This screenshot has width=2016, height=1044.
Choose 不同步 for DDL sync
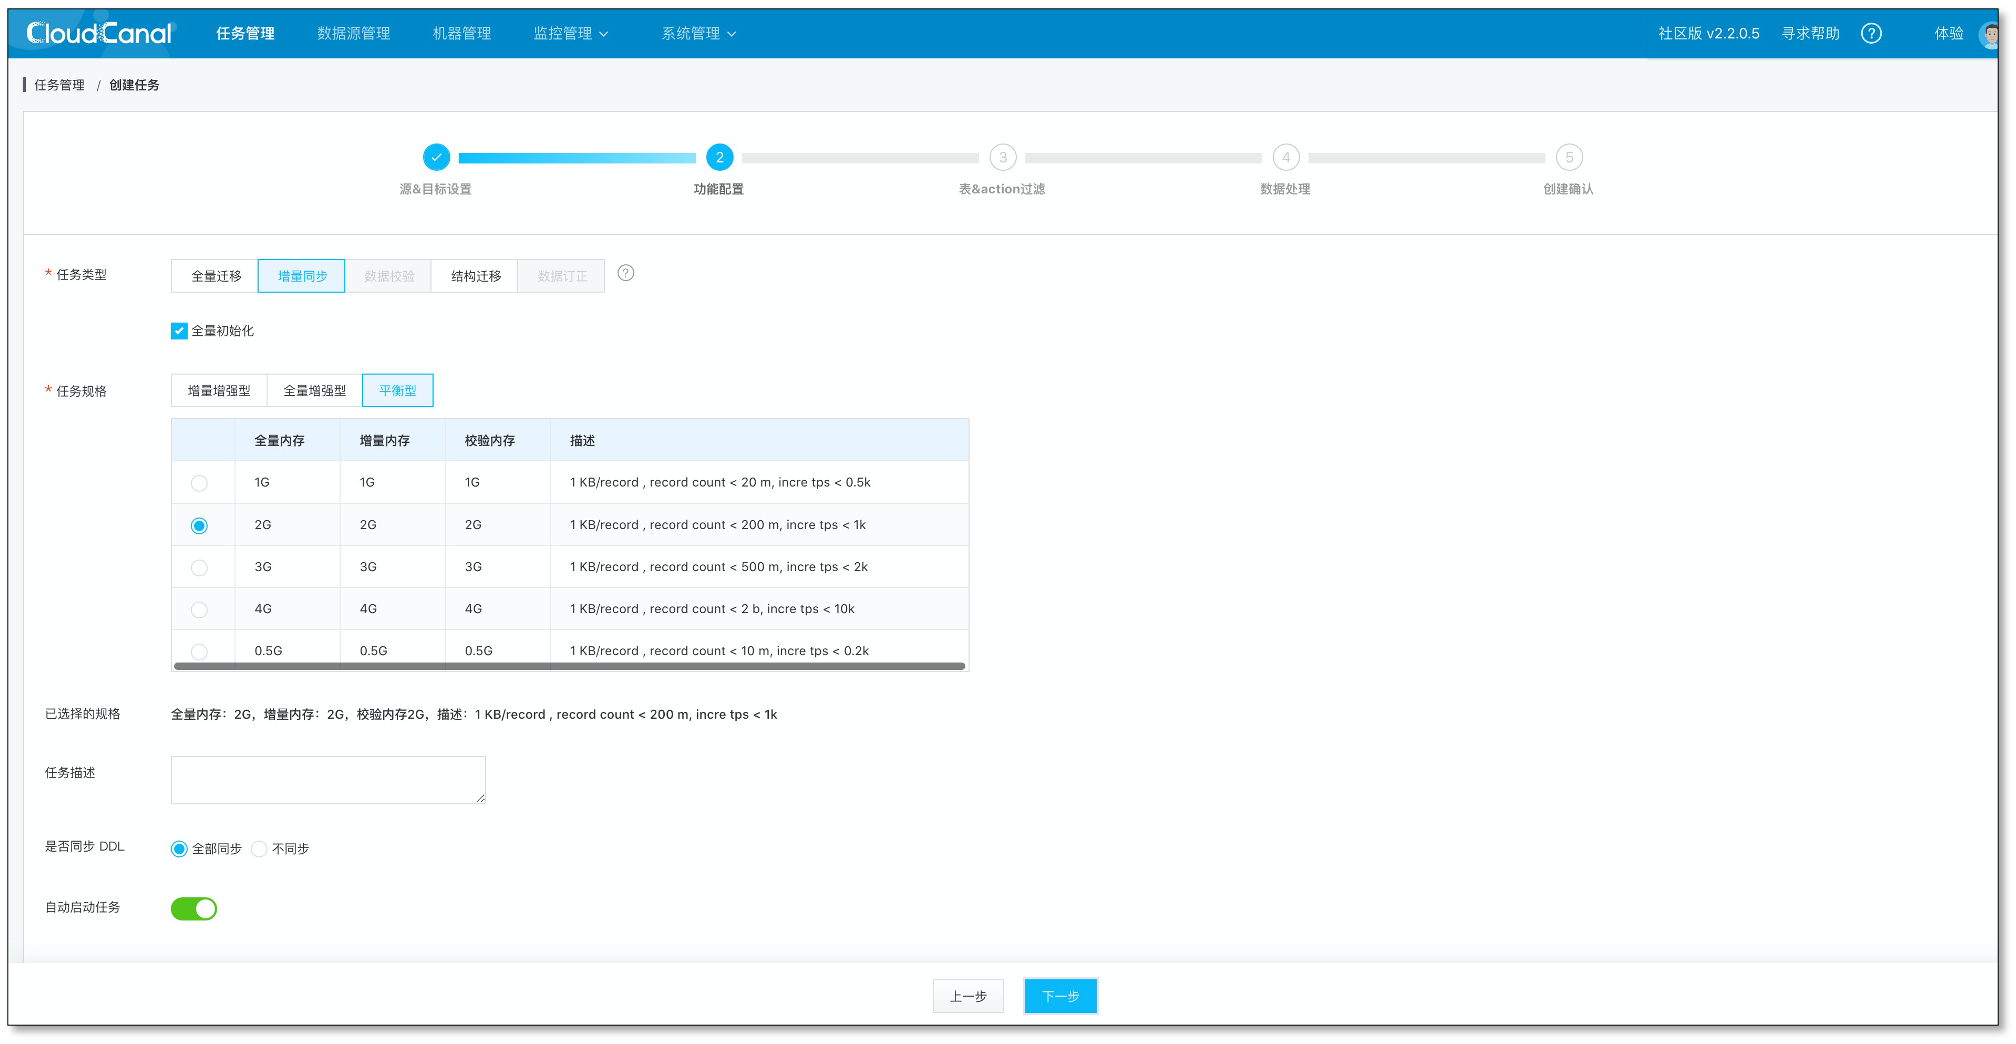coord(260,849)
